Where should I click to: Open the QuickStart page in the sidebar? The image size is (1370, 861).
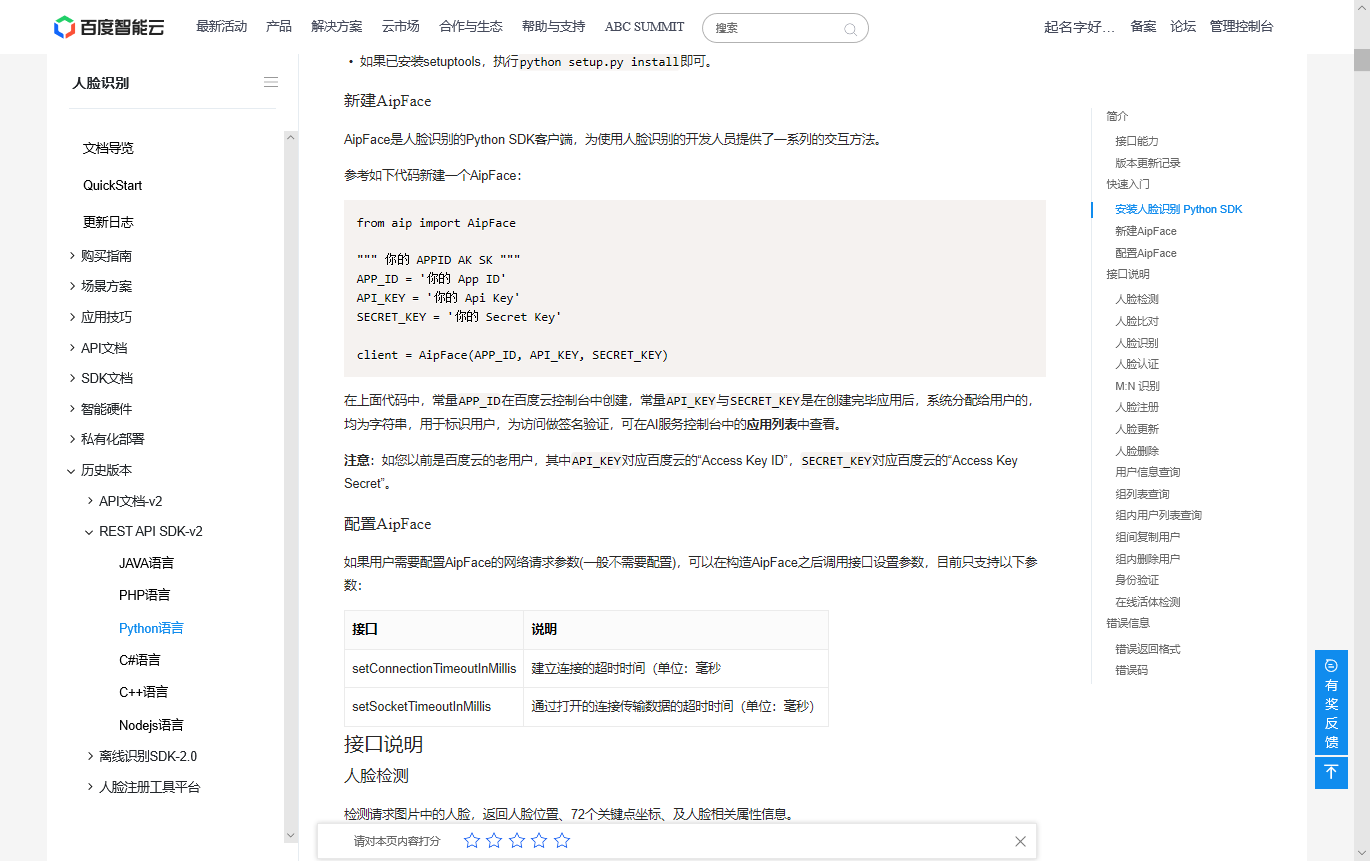click(114, 185)
